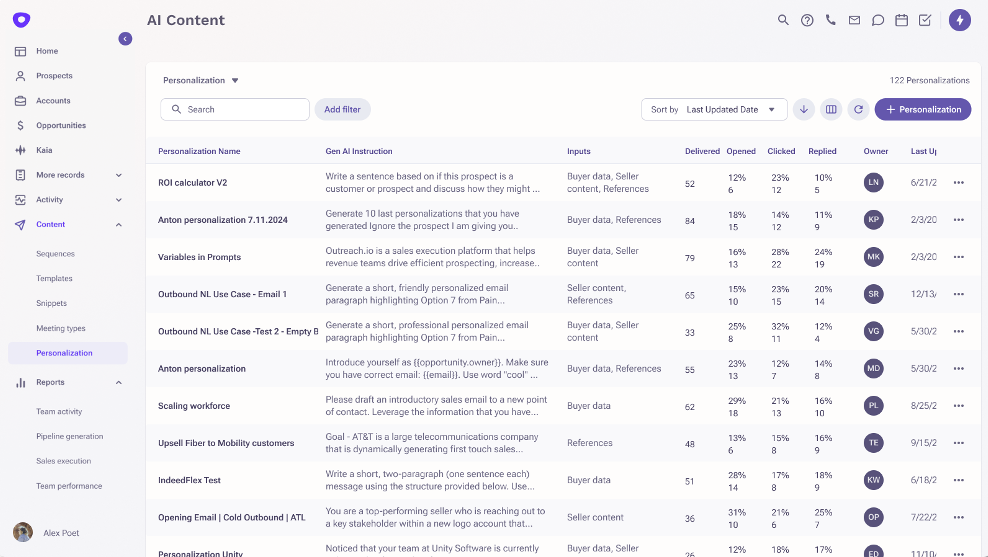This screenshot has width=988, height=557.
Task: Open row menu for ROI calculator V2
Action: pos(958,183)
